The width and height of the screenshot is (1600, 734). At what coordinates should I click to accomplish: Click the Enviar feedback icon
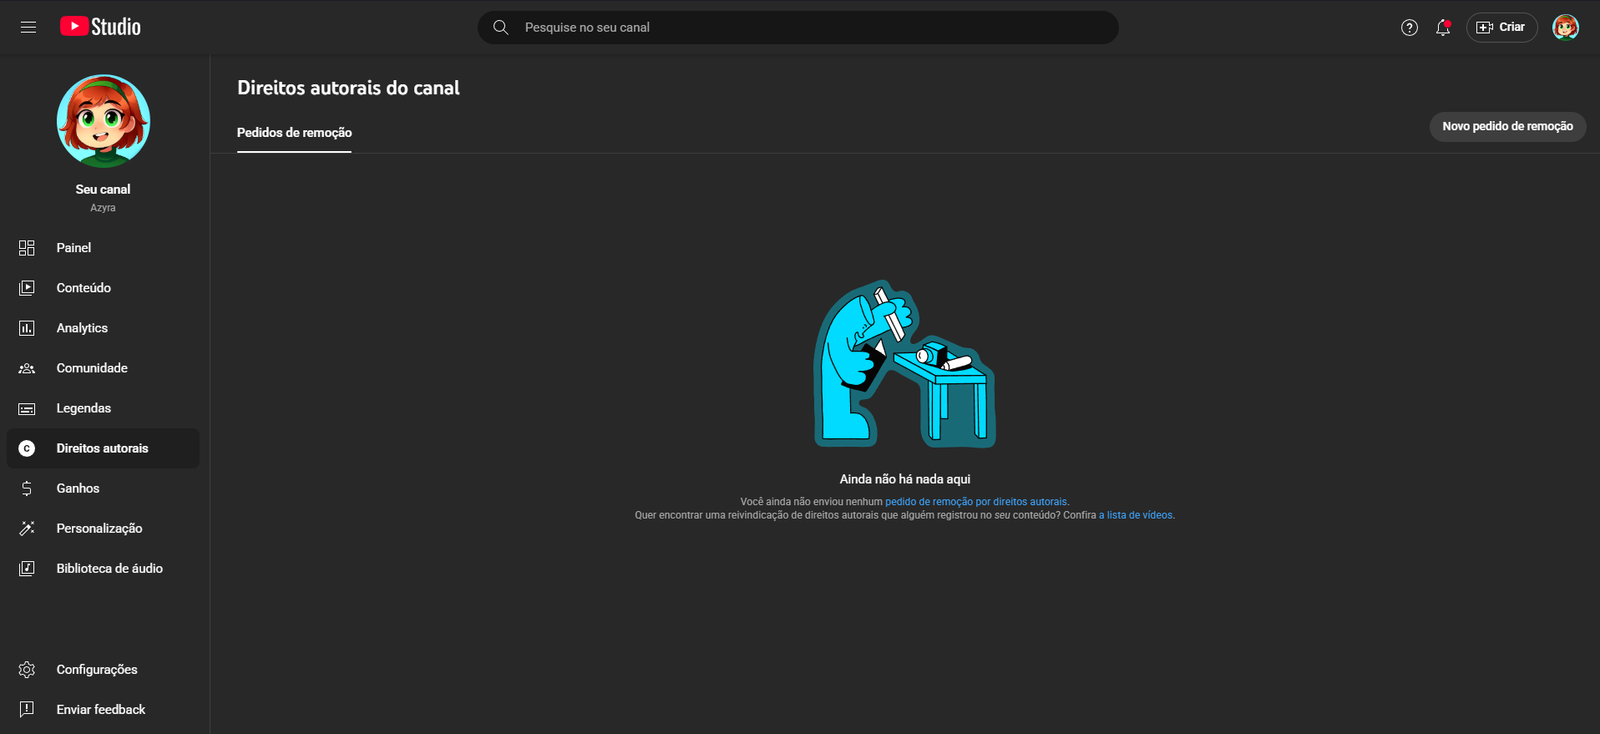click(27, 709)
